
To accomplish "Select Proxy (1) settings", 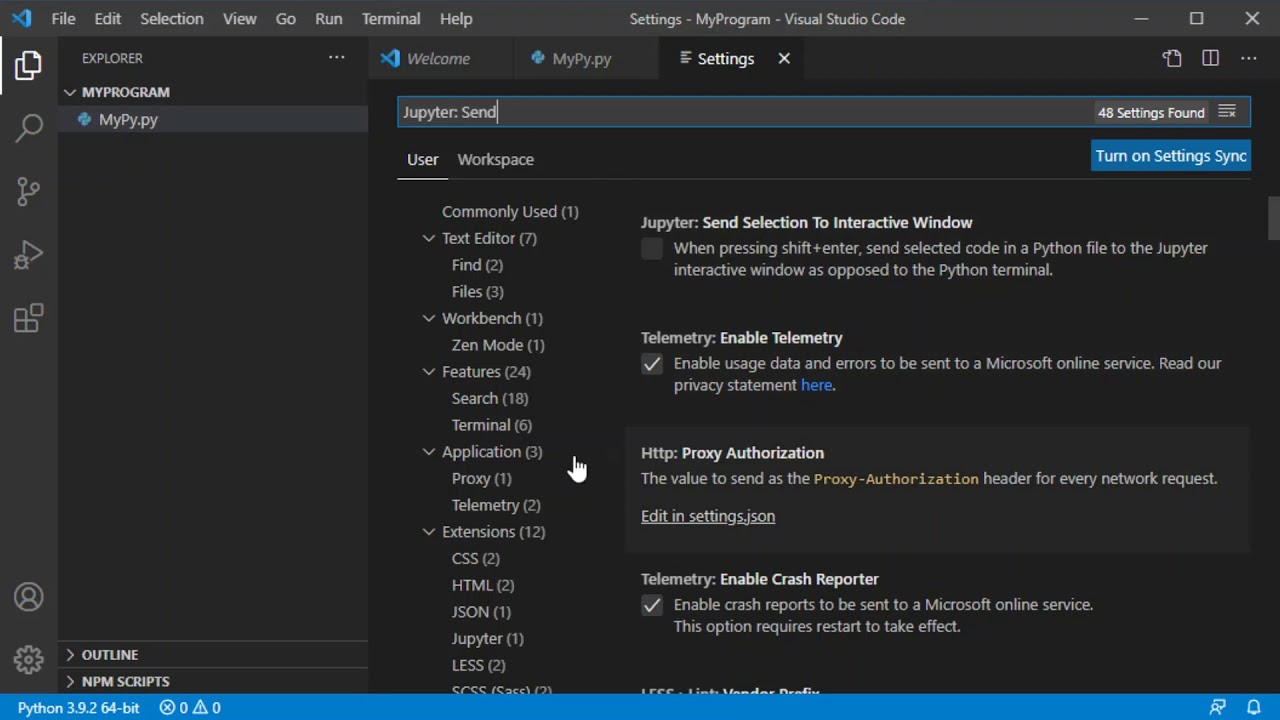I will 481,479.
